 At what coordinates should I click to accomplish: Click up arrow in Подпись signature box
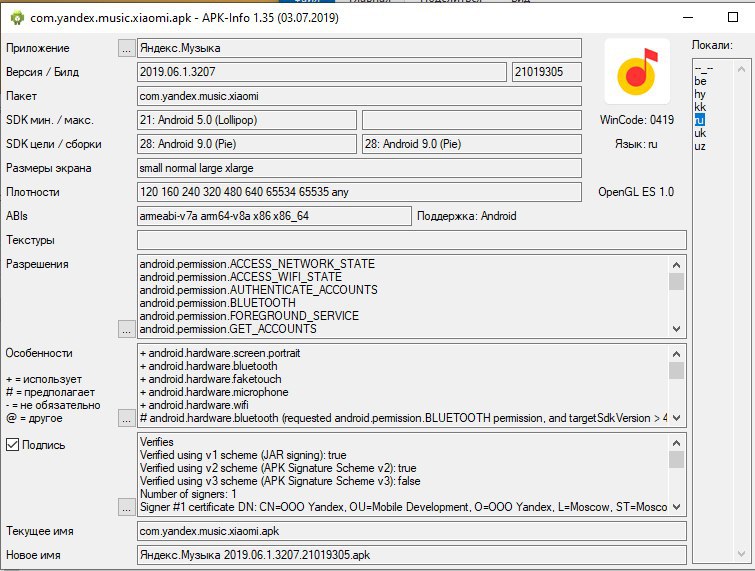(x=677, y=443)
